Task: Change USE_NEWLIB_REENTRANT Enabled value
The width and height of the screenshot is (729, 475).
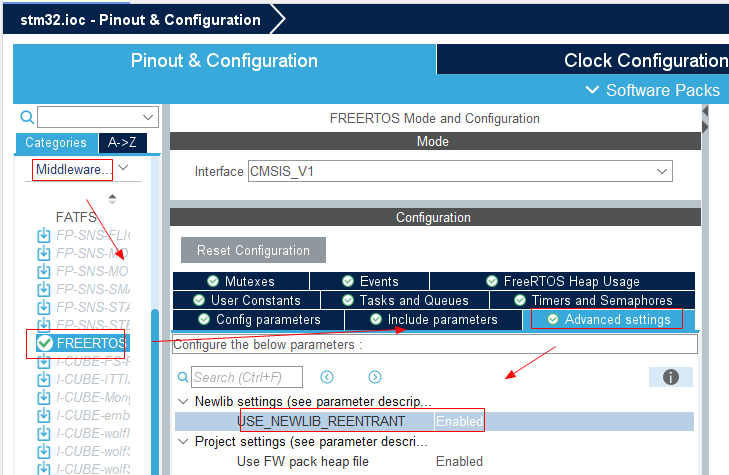Action: pyautogui.click(x=459, y=422)
